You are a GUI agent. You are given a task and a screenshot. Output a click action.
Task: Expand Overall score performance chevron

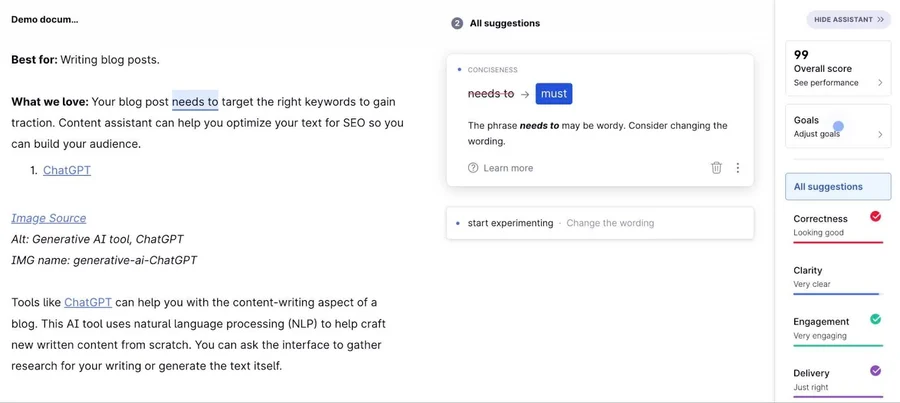point(880,83)
